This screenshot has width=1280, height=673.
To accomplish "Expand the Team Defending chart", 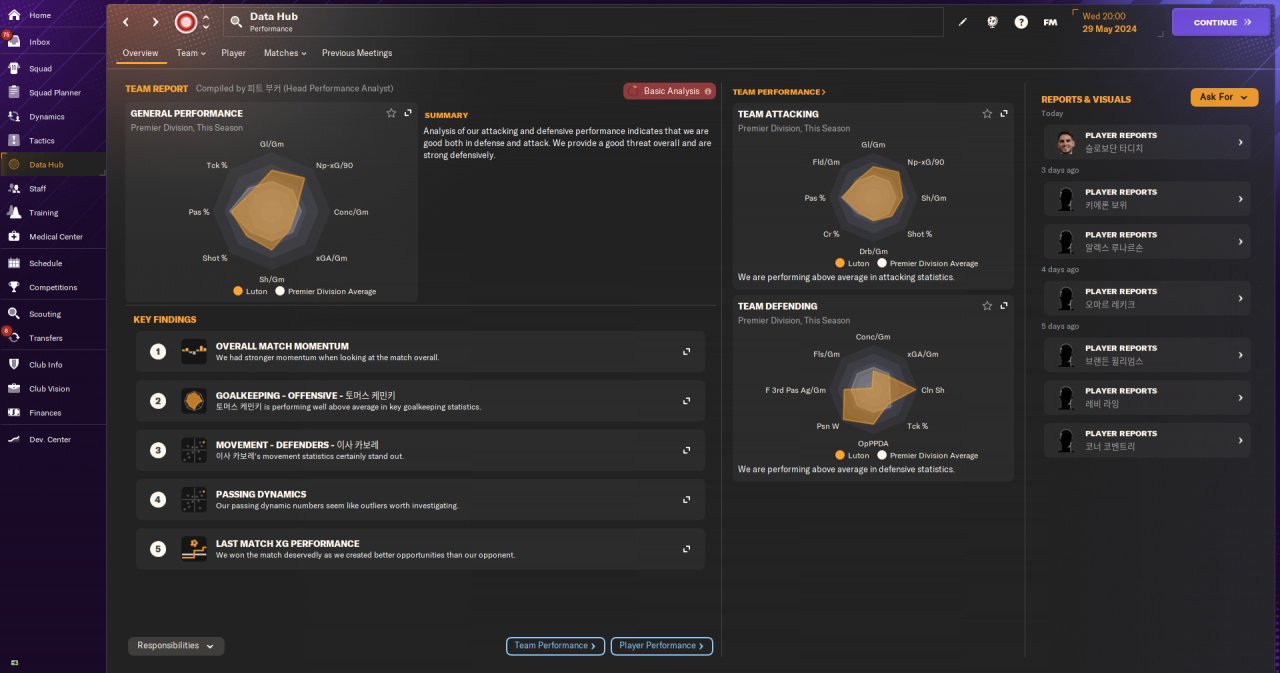I will (x=1004, y=306).
